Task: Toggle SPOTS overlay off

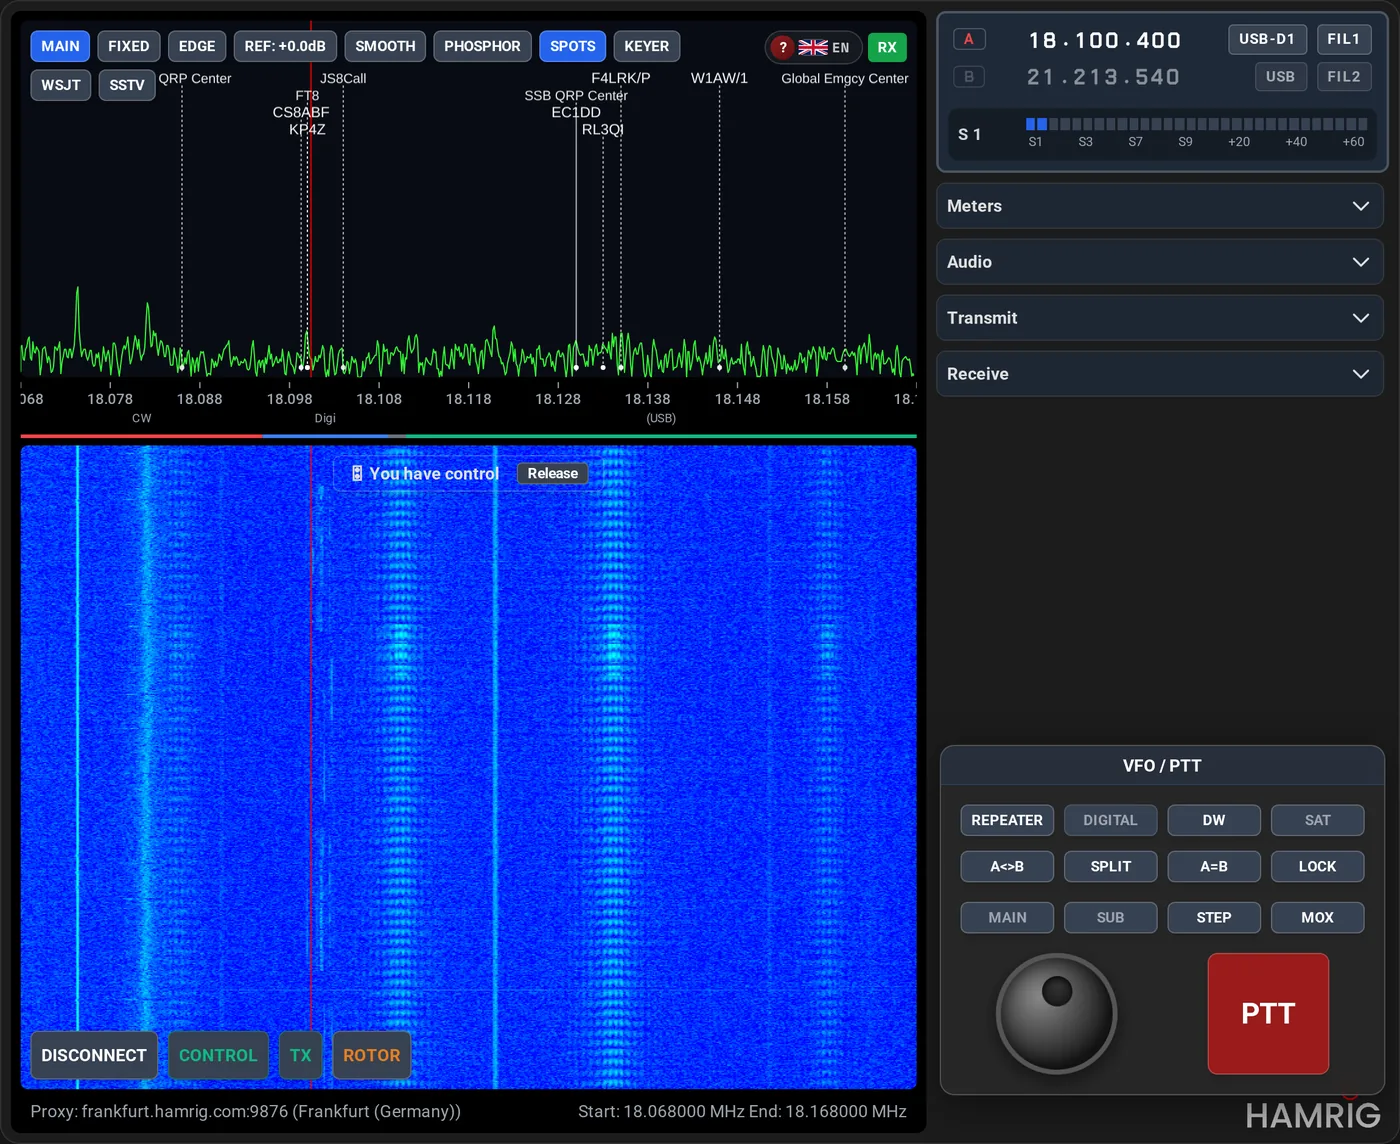Action: (x=572, y=46)
